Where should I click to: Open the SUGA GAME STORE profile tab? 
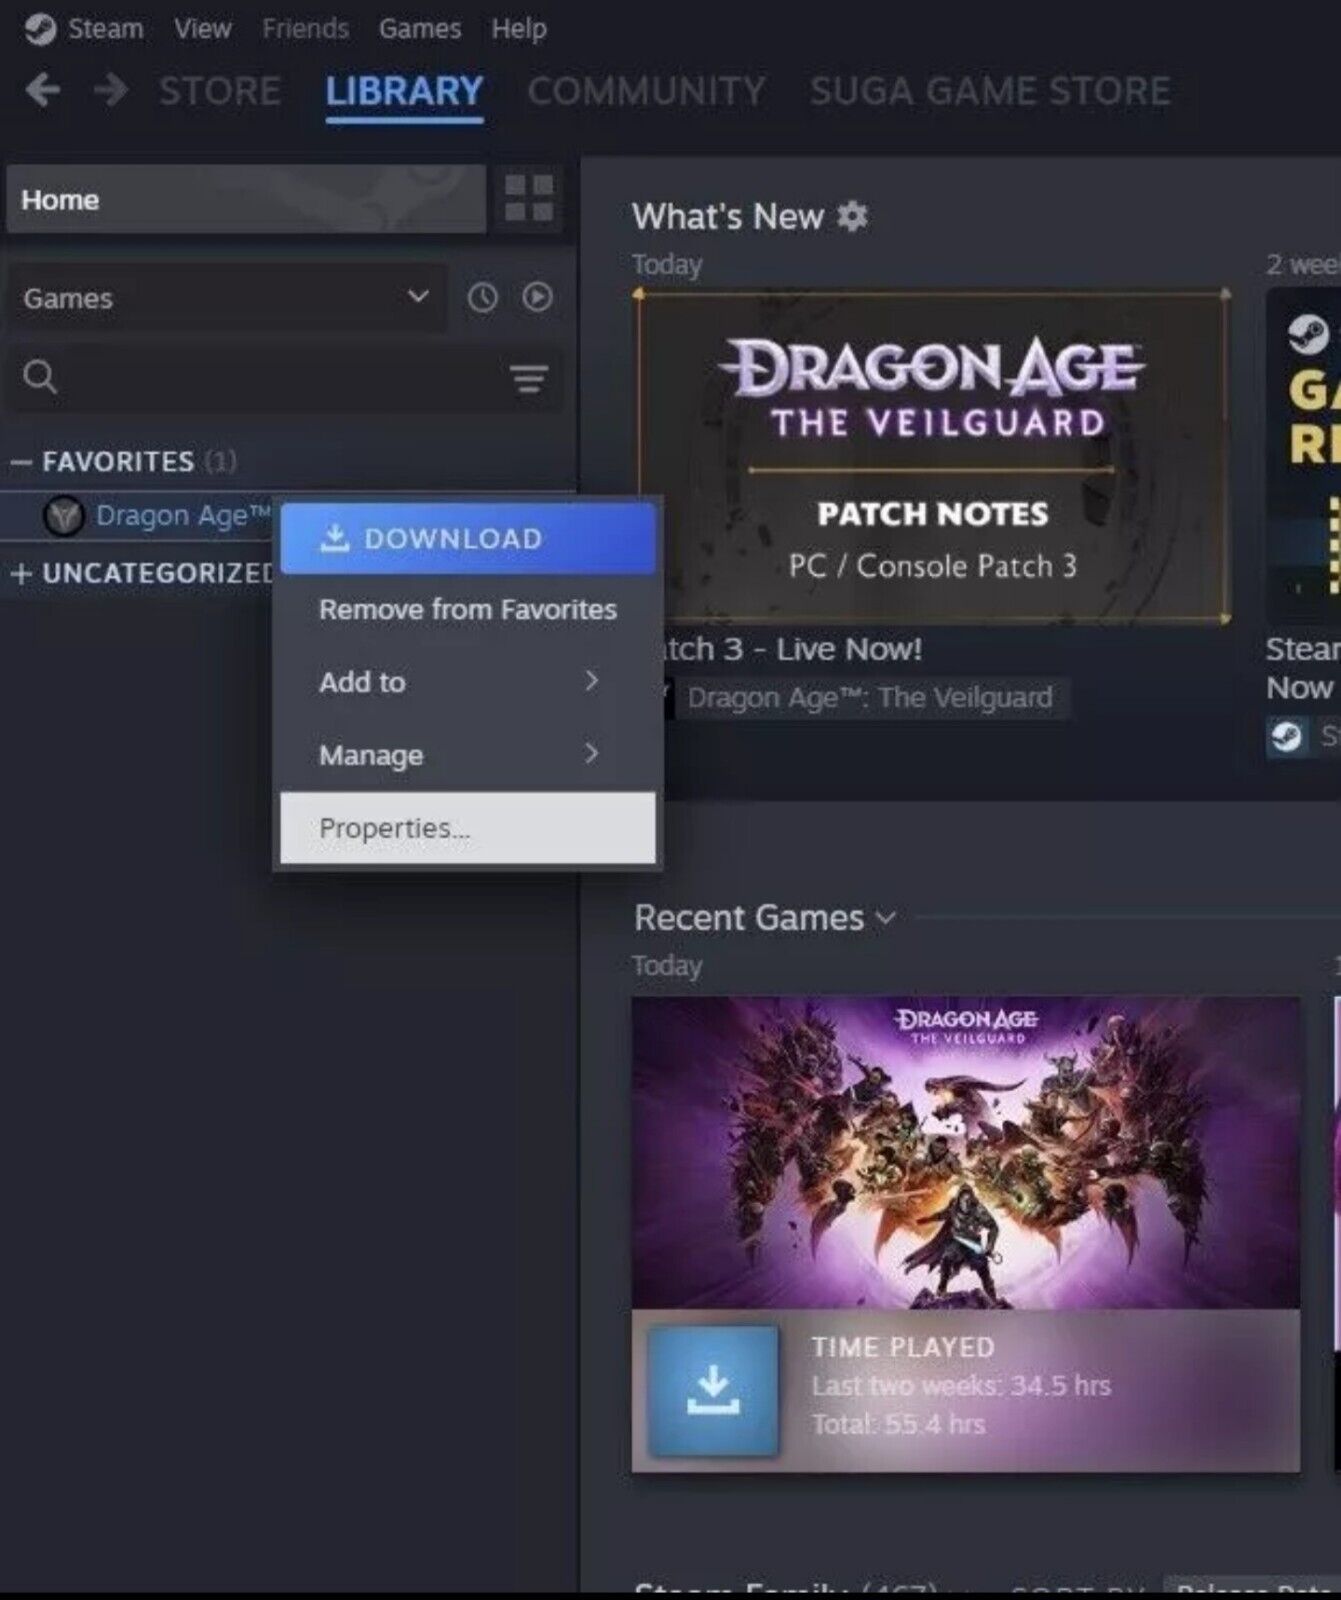tap(990, 91)
